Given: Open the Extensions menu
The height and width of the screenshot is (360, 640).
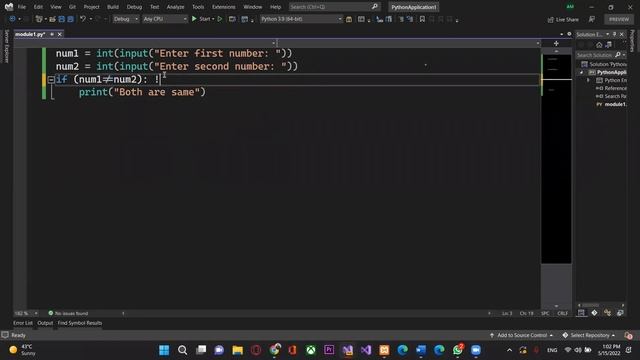Looking at the screenshot, I should tap(223, 7).
